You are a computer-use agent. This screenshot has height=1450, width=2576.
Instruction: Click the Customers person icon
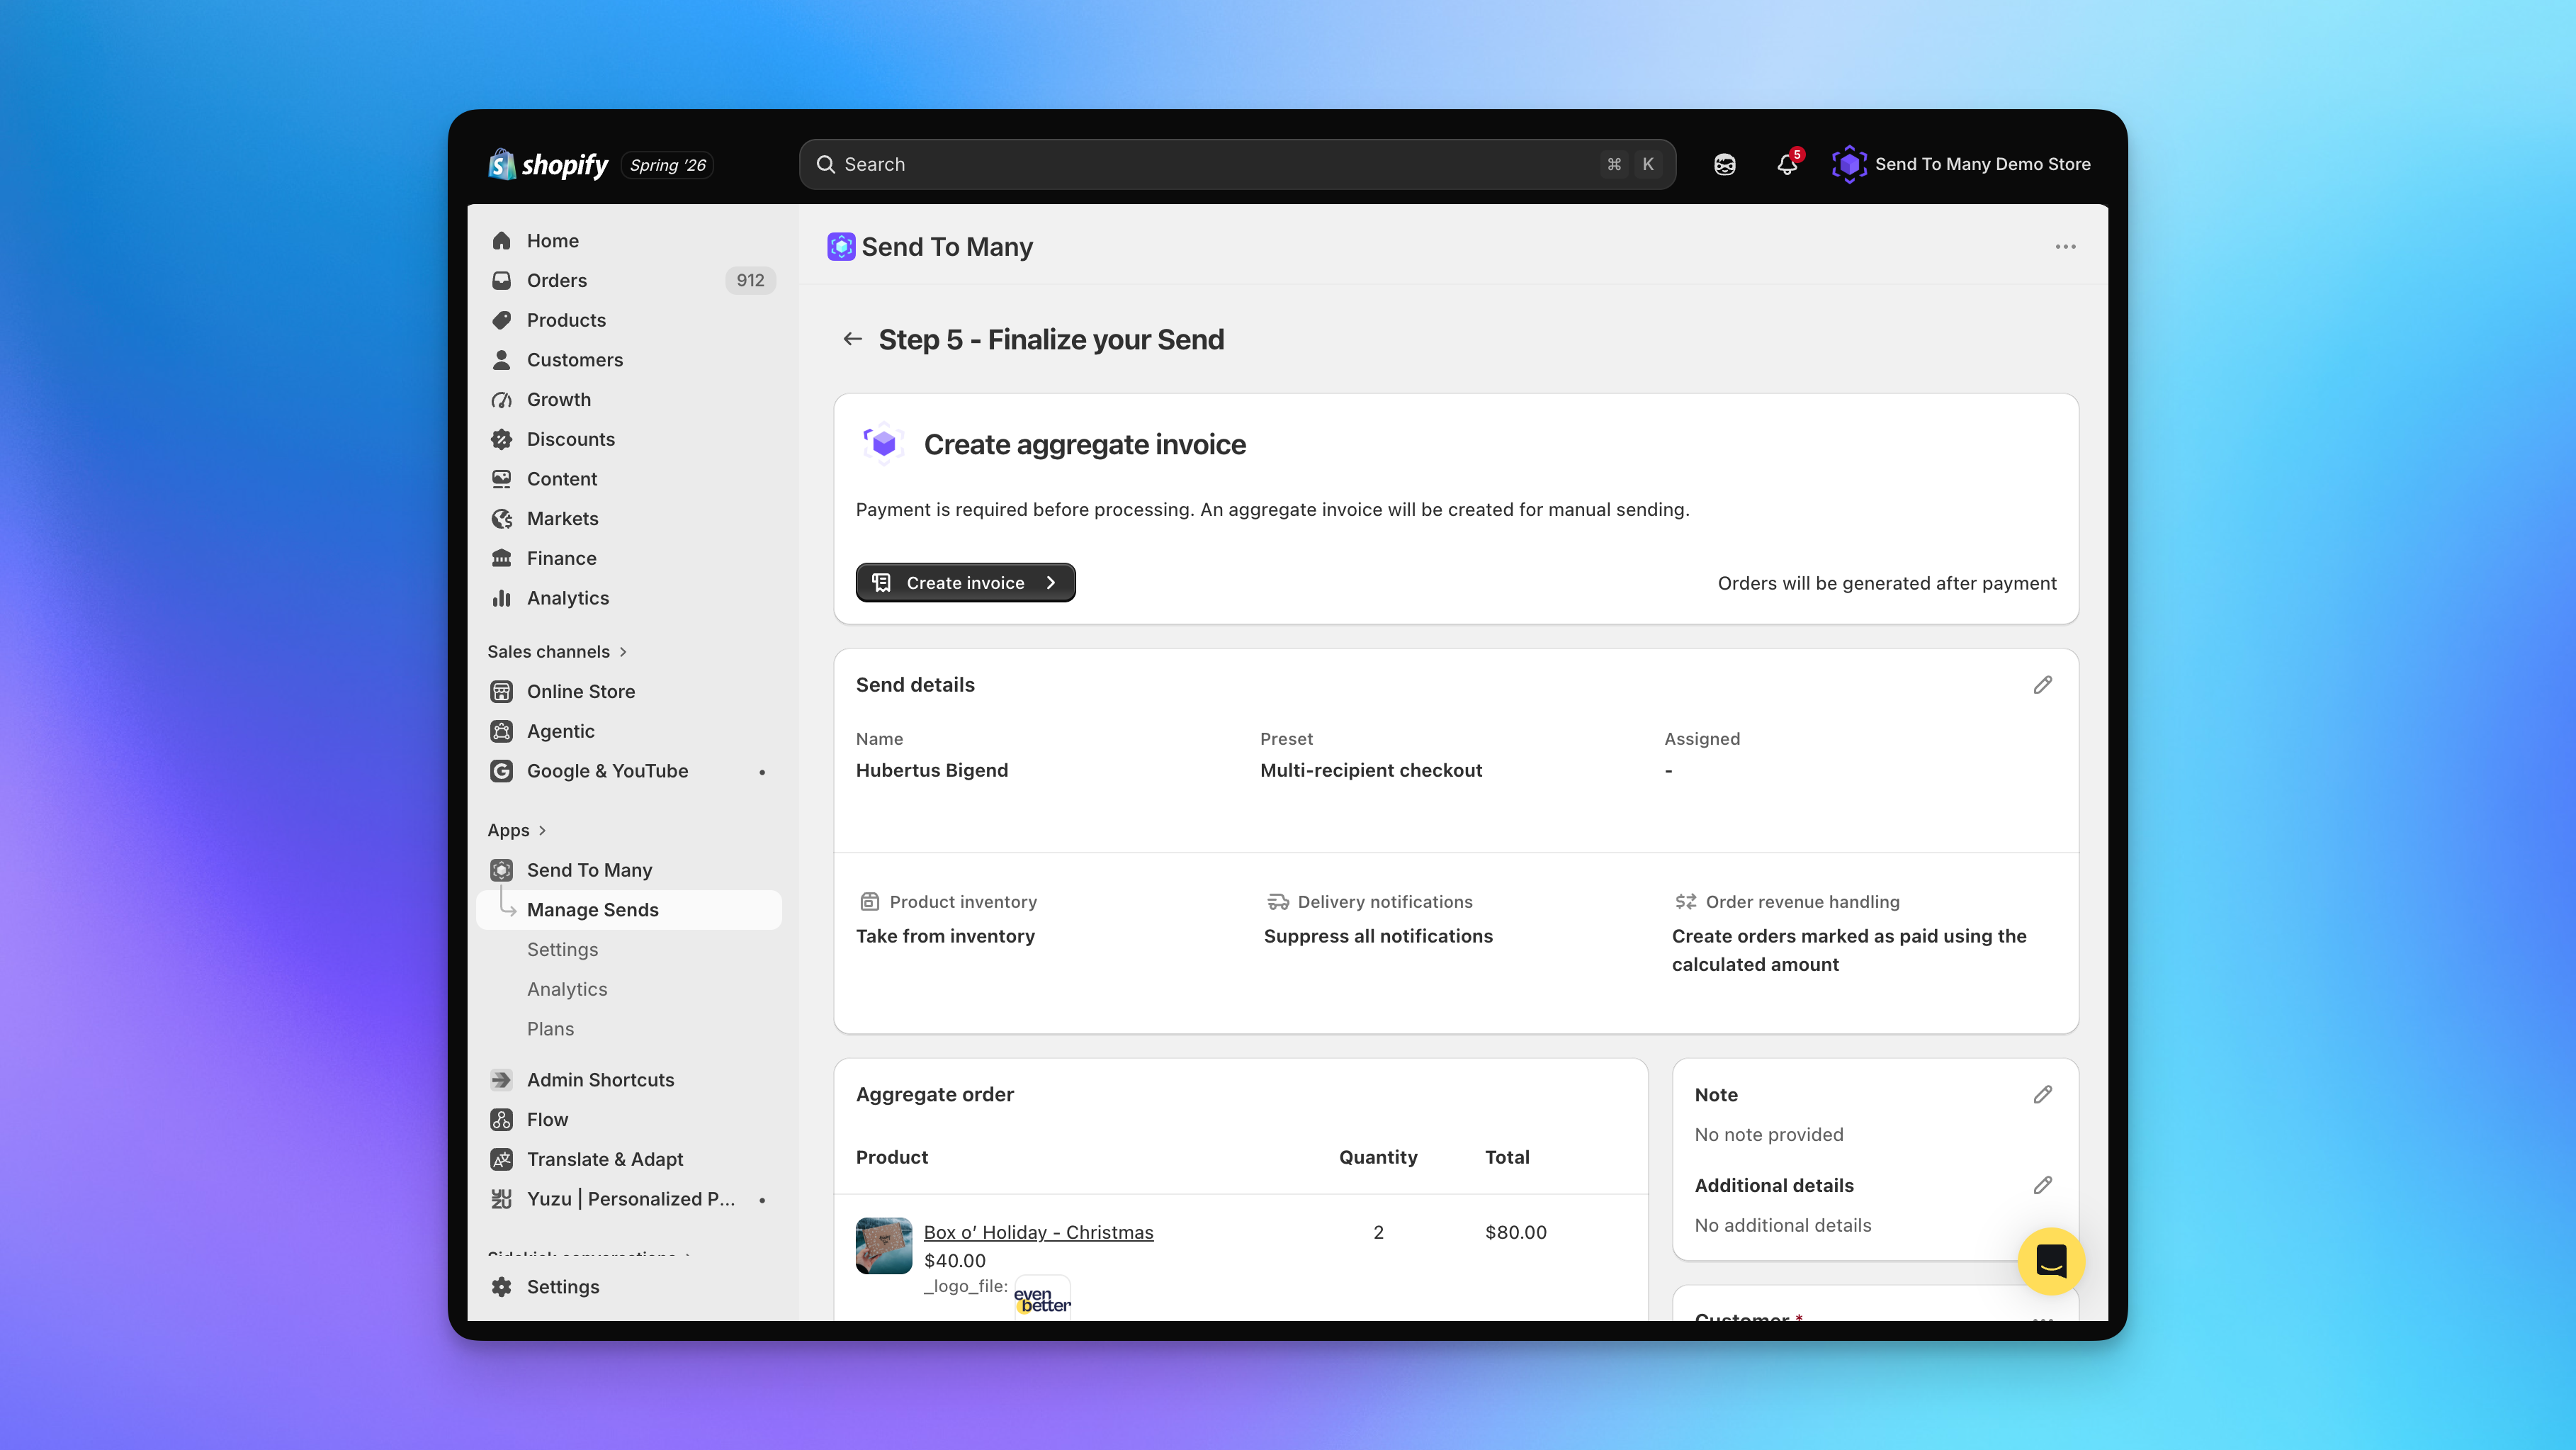click(502, 360)
